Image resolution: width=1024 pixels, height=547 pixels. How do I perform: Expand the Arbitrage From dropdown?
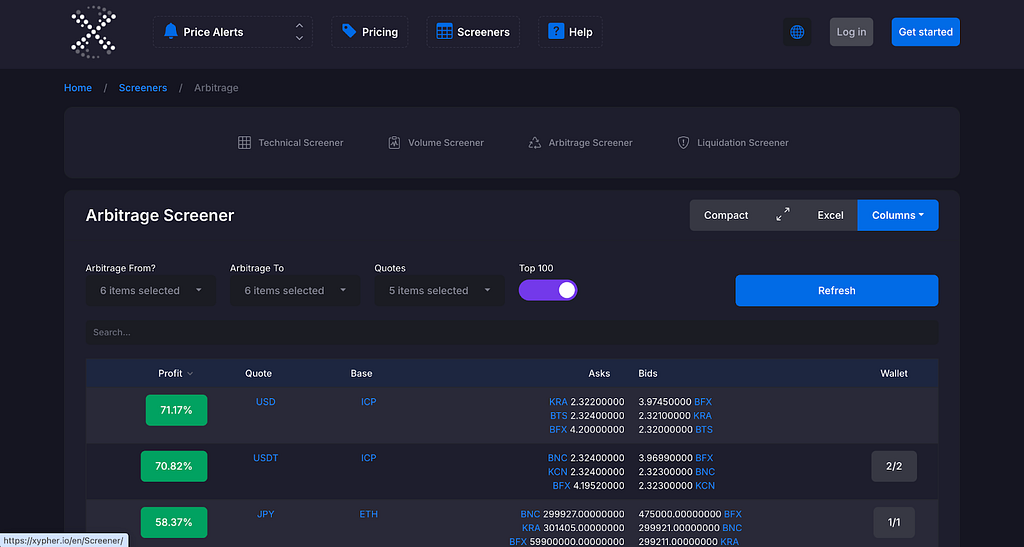pos(151,290)
